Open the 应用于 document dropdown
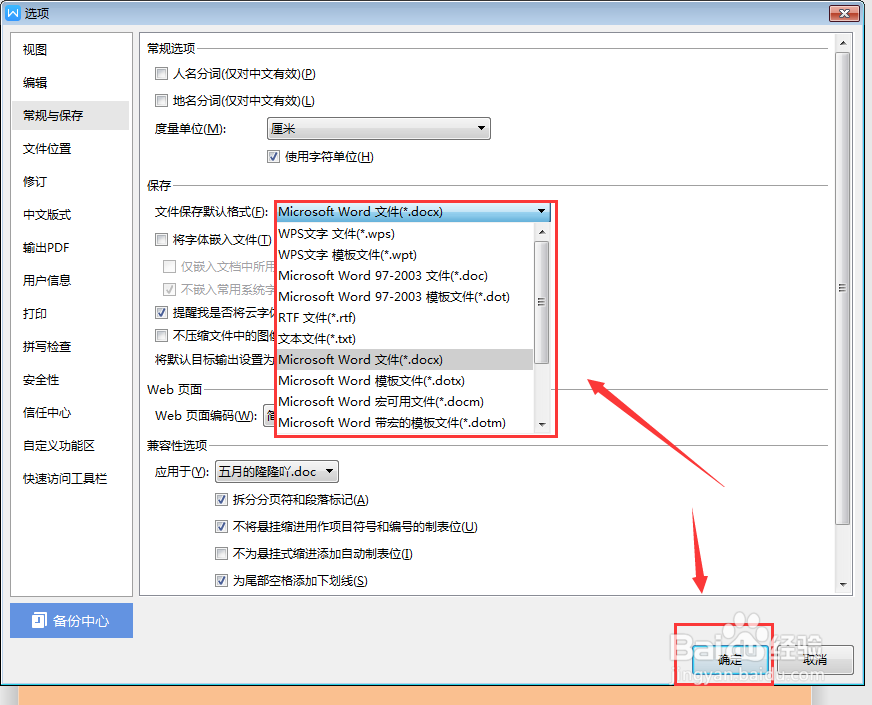 [x=276, y=472]
